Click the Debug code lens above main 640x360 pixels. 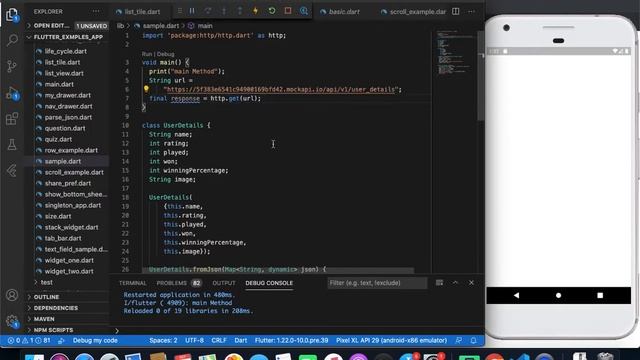165,54
